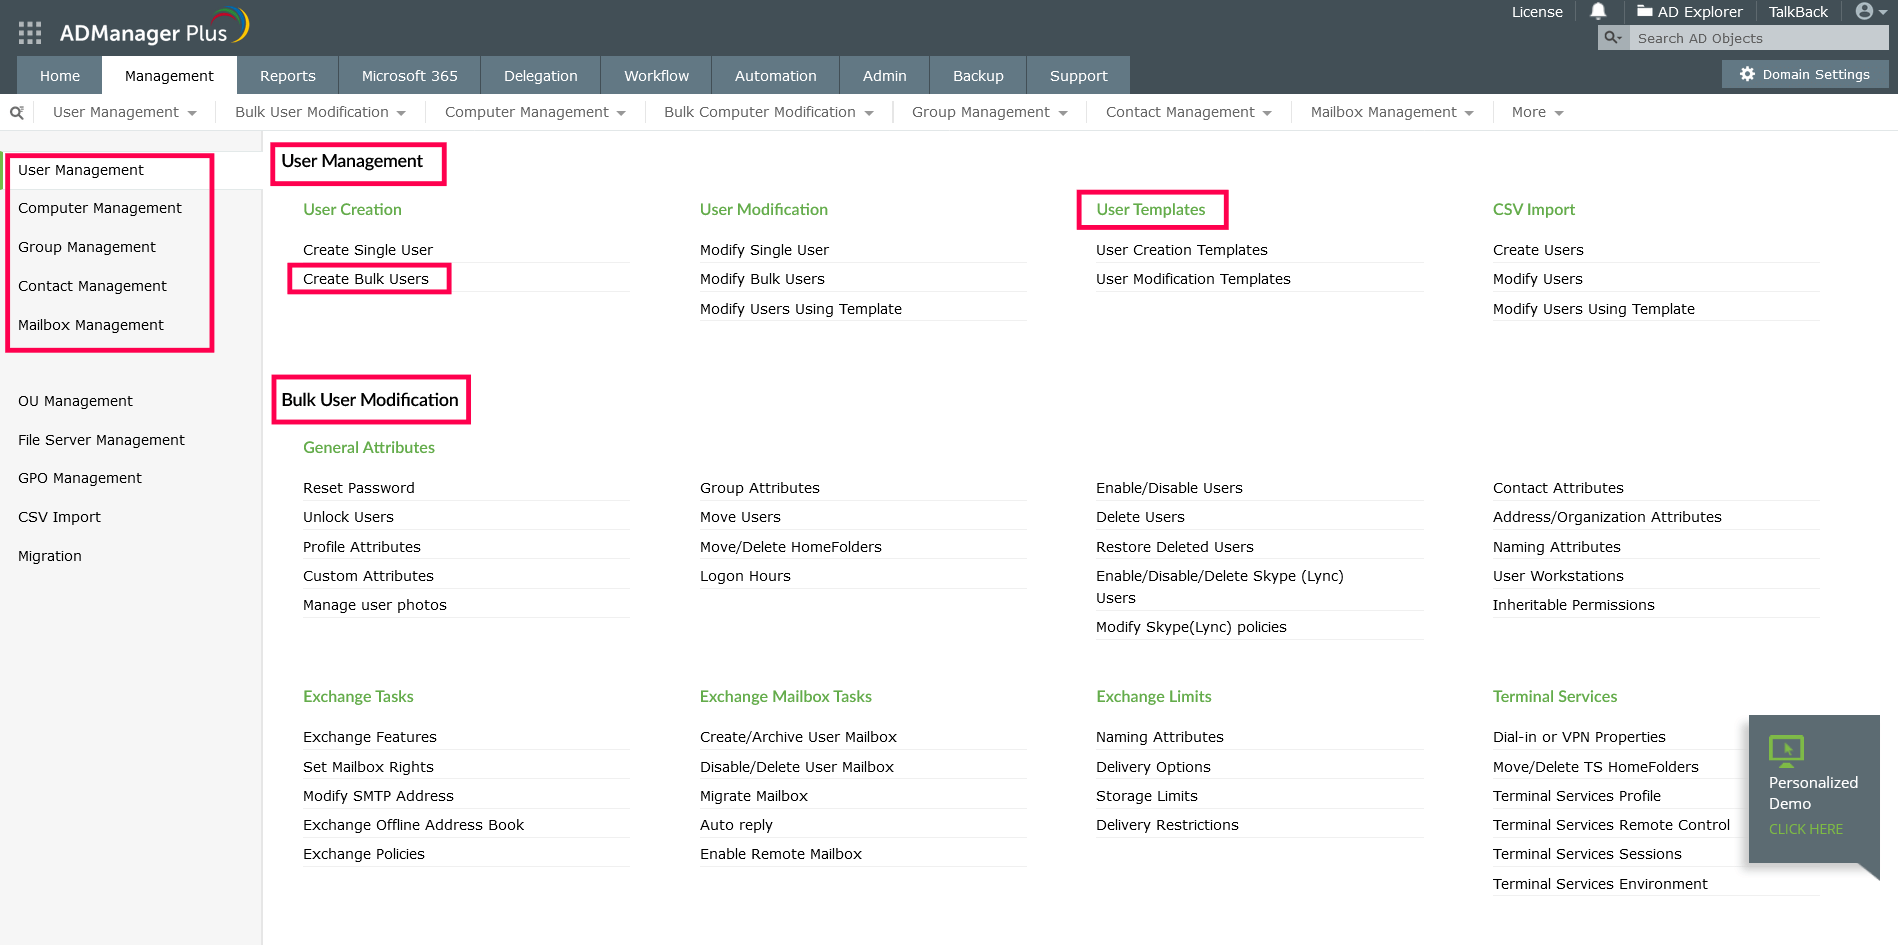Screen dimensions: 1898x945
Task: Switch to the Reports tab
Action: (288, 75)
